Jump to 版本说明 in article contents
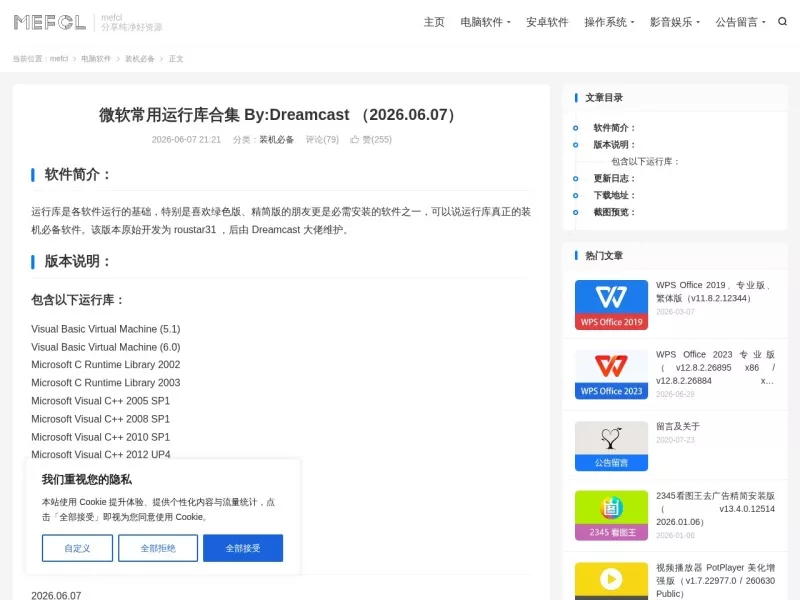The height and width of the screenshot is (600, 800). click(614, 145)
